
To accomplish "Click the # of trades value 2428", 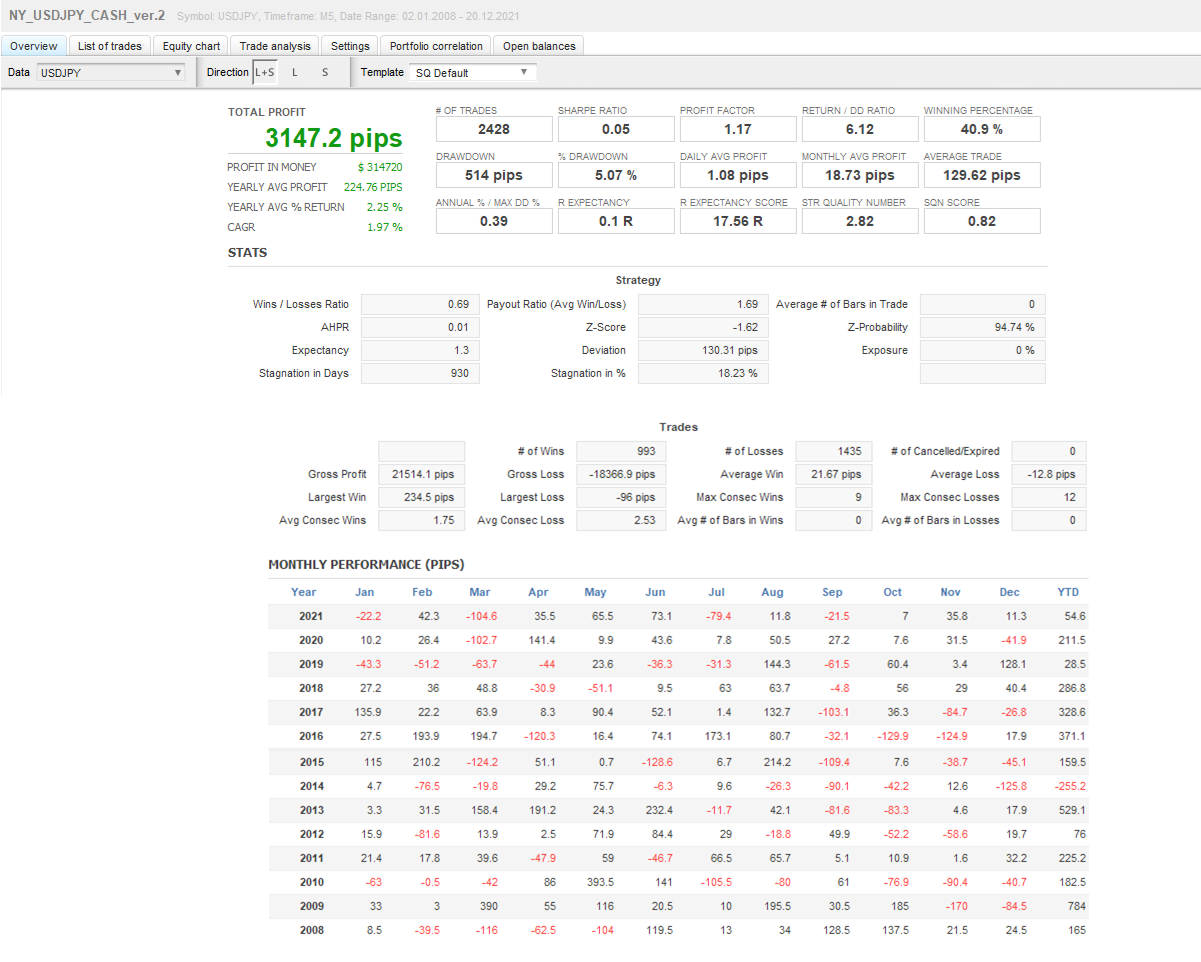I will (x=494, y=129).
